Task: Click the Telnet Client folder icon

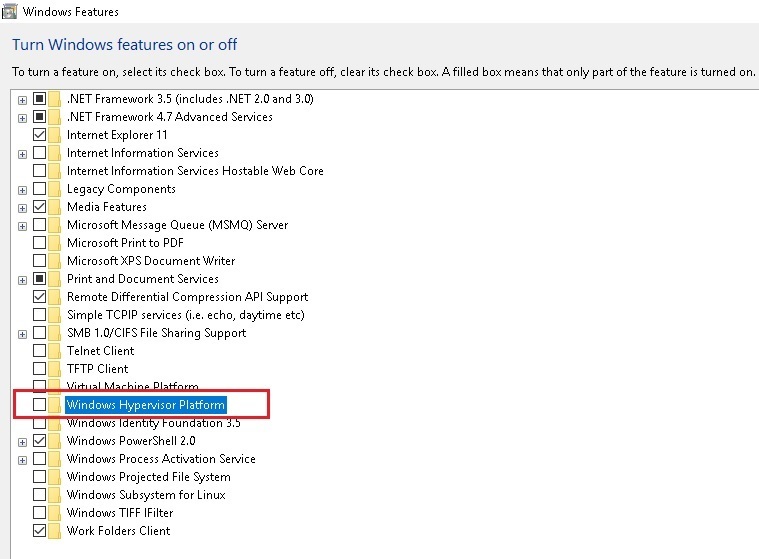Action: 55,350
